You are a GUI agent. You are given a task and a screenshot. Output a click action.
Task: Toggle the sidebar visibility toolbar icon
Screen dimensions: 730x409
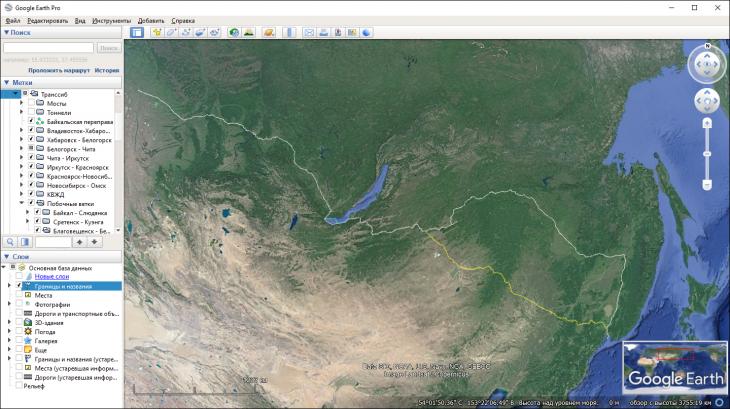[137, 32]
